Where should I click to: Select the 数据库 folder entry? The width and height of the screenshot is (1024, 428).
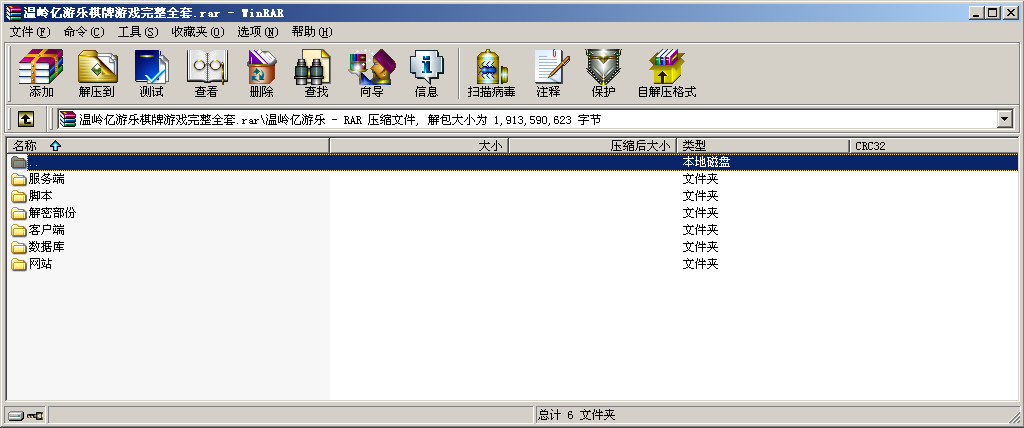point(46,247)
